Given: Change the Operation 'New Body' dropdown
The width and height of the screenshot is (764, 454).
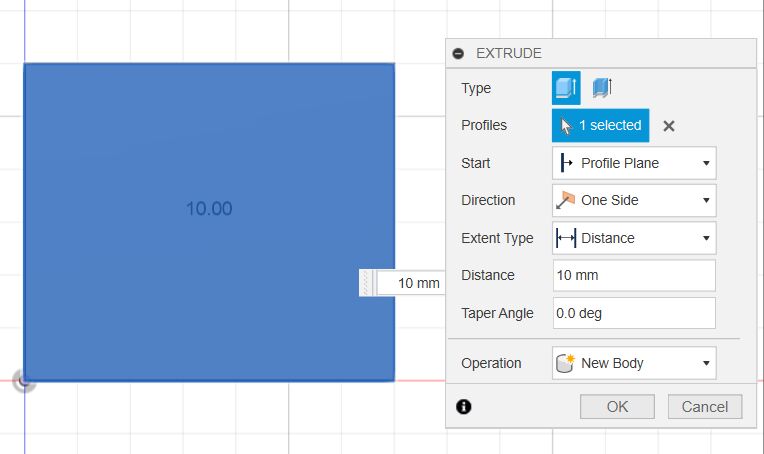Looking at the screenshot, I should tap(634, 363).
